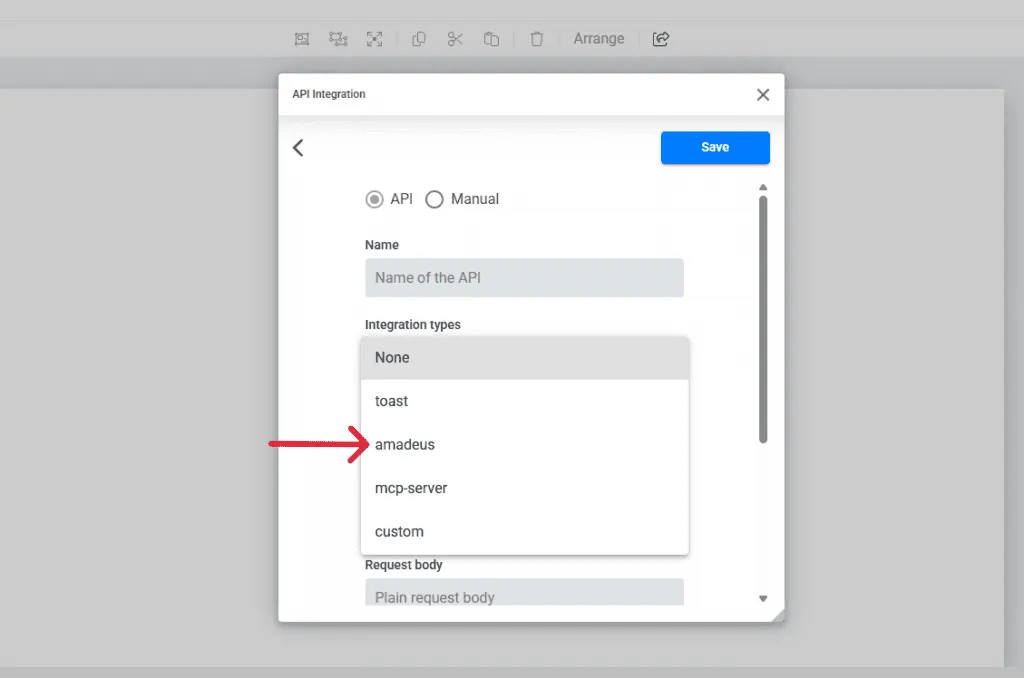This screenshot has width=1024, height=678.
Task: Click the select-all frame icon in toolbar
Action: 302,39
